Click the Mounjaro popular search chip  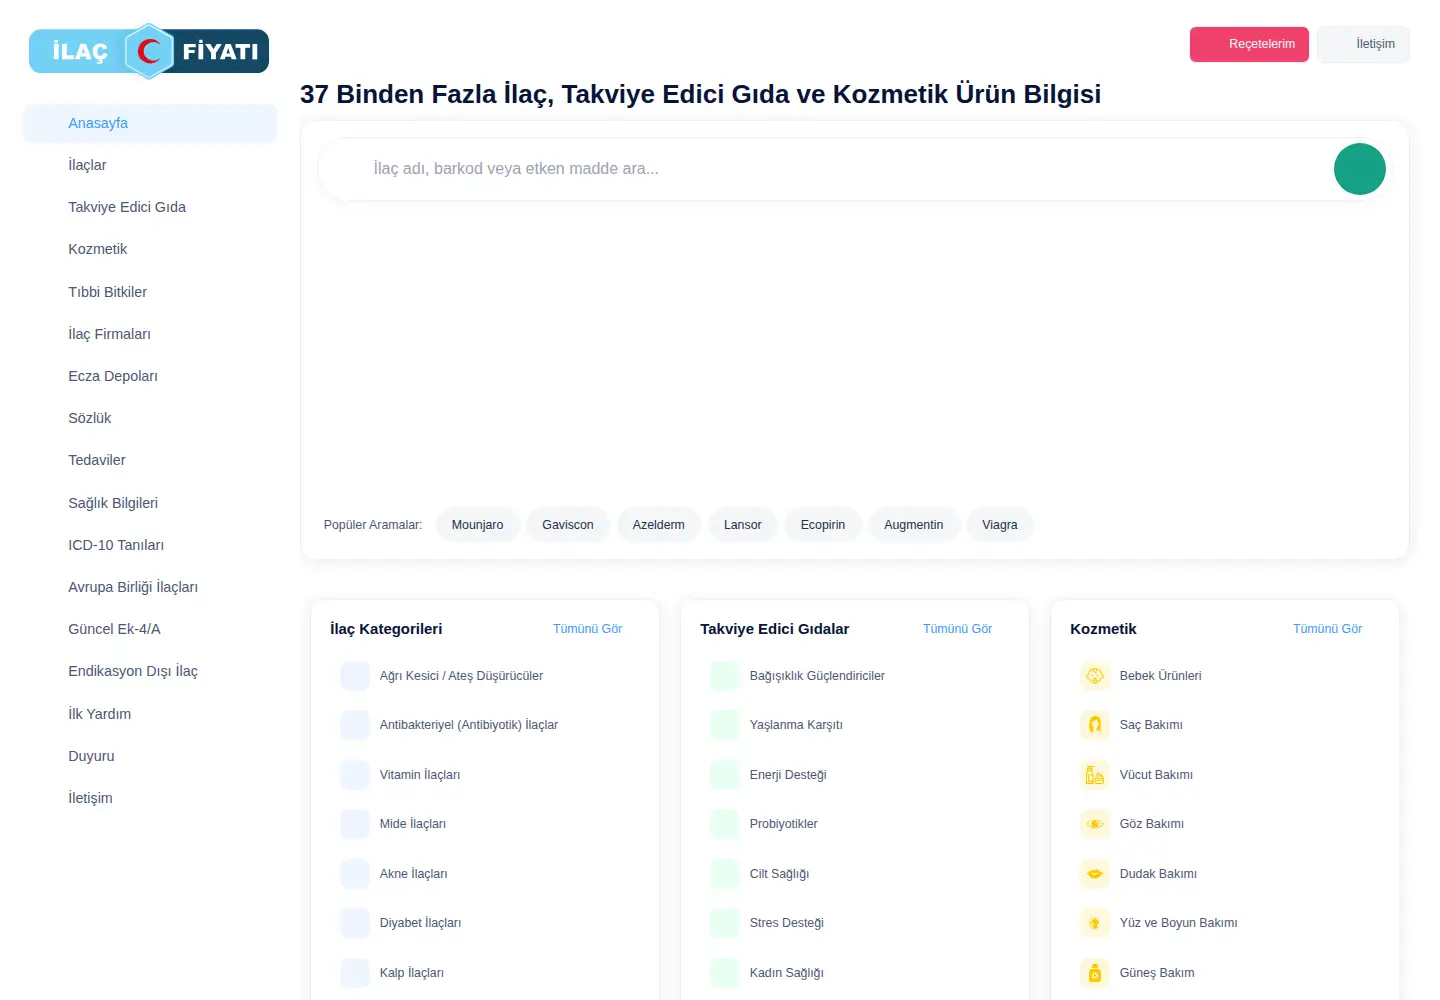(x=477, y=525)
